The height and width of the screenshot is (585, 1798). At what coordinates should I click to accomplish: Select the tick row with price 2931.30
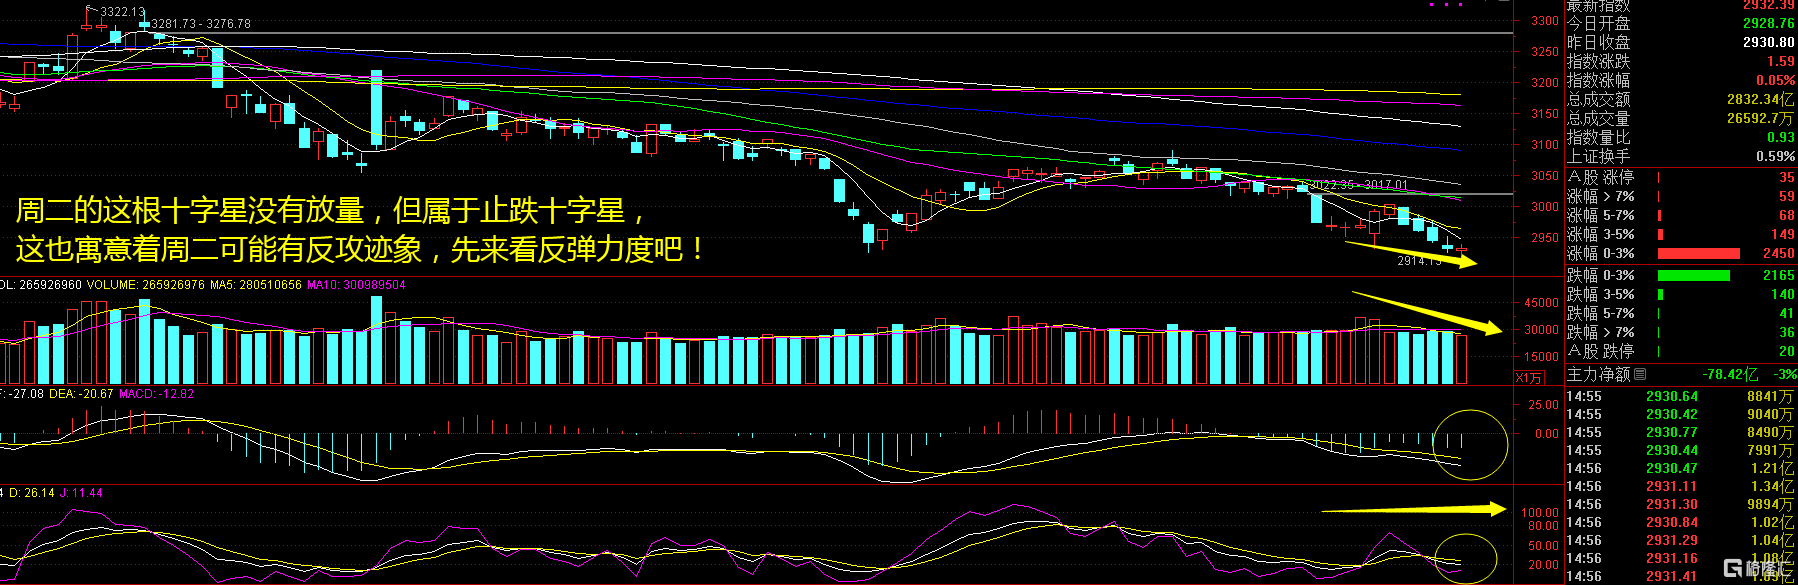(x=1680, y=504)
